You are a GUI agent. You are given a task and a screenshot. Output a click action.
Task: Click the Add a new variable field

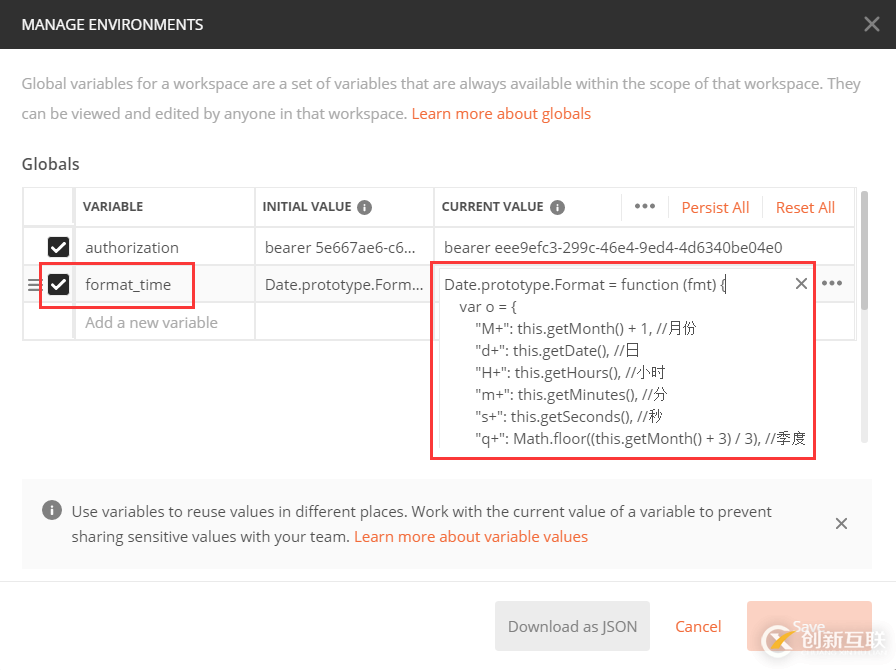point(151,322)
